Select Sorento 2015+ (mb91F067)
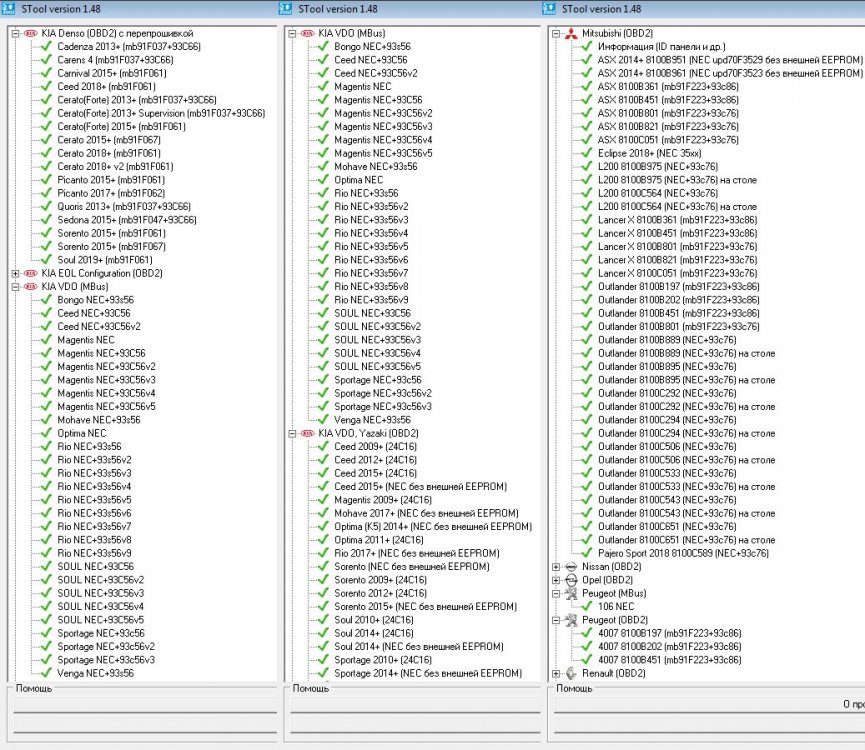Image resolution: width=865 pixels, height=750 pixels. pyautogui.click(x=111, y=247)
